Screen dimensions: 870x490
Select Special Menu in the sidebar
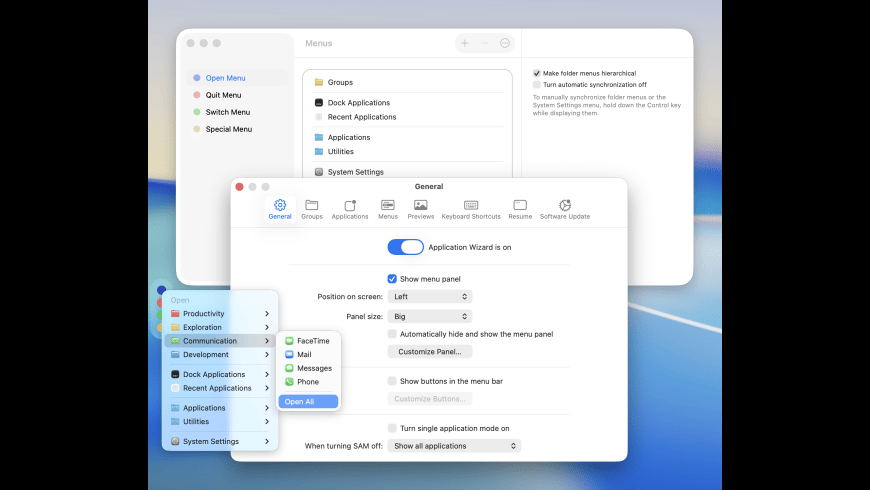coord(237,129)
